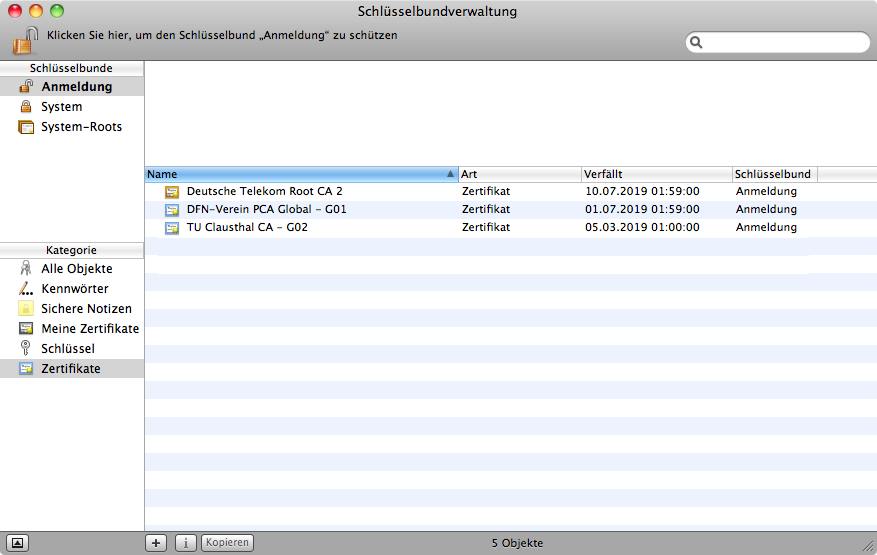Click the plus button to add an item
877x555 pixels.
pyautogui.click(x=156, y=543)
